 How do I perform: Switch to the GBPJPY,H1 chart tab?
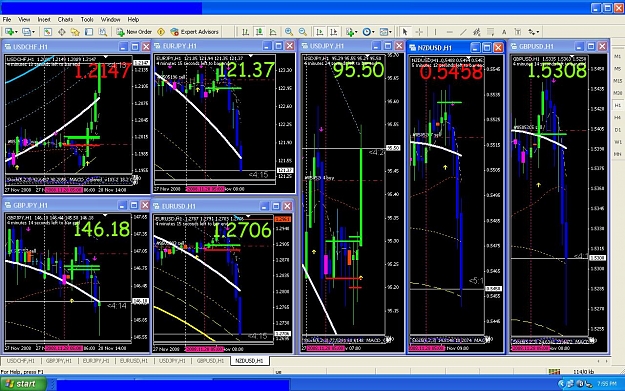click(59, 361)
